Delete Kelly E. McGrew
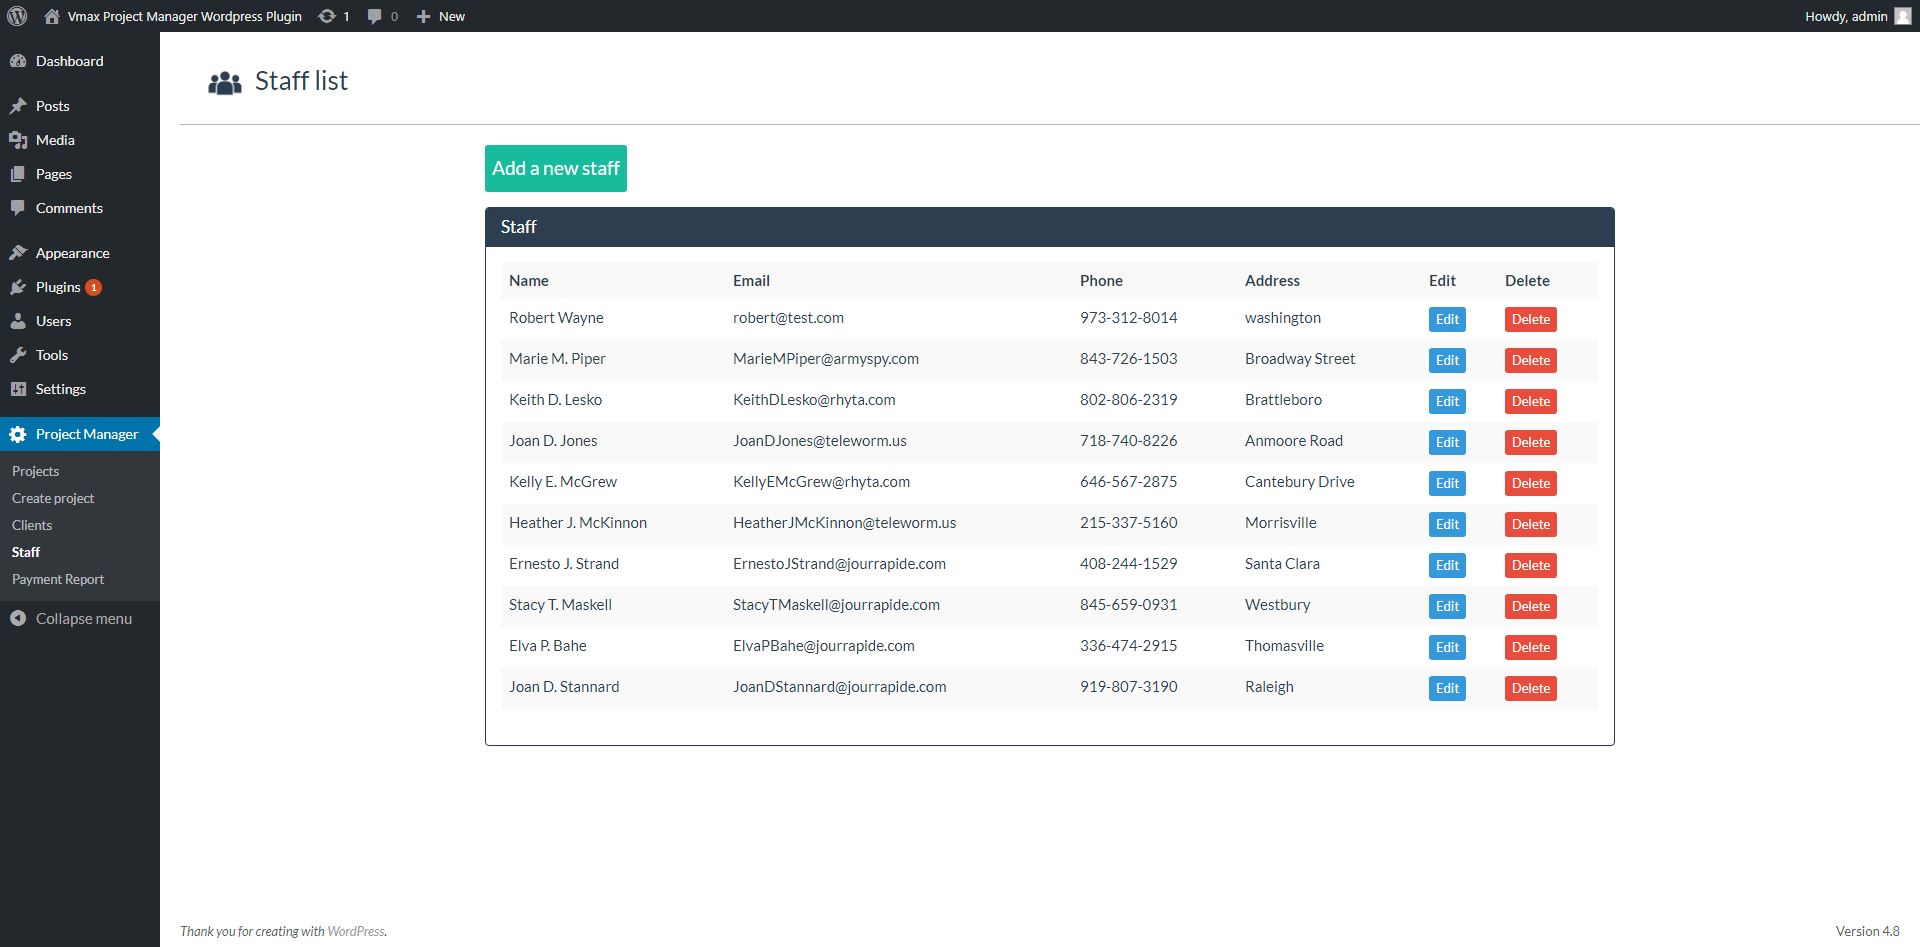The width and height of the screenshot is (1920, 947). click(x=1531, y=483)
